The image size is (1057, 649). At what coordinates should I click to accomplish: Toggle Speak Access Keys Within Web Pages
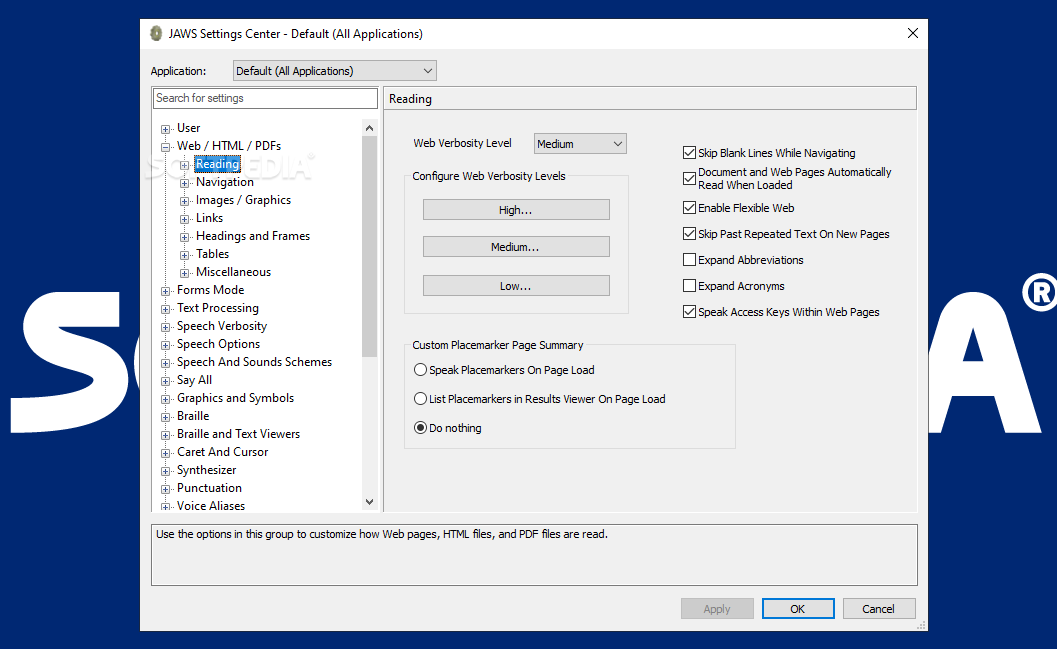pos(689,311)
